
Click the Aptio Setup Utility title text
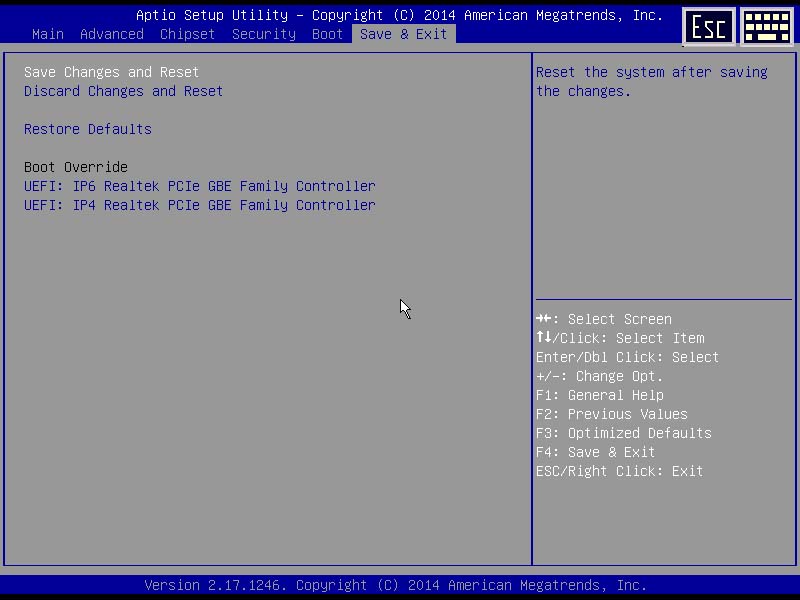click(399, 15)
